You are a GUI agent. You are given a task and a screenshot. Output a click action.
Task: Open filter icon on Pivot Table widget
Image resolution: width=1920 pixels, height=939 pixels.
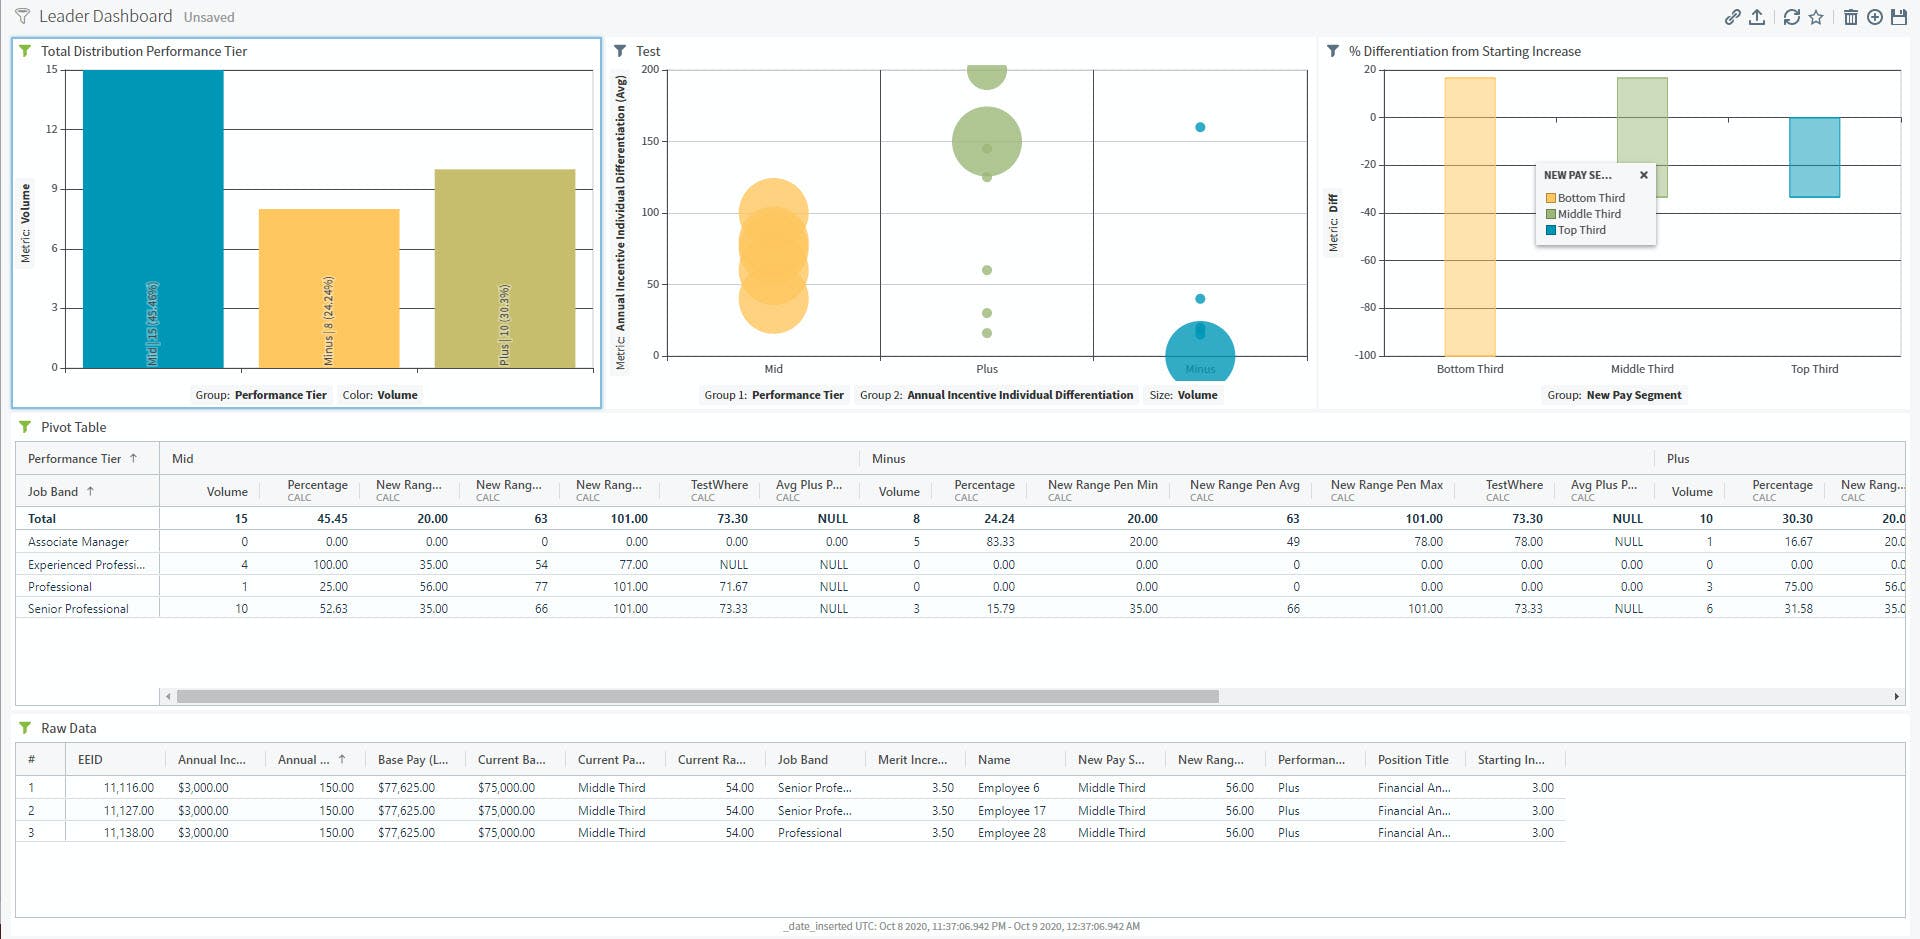25,427
